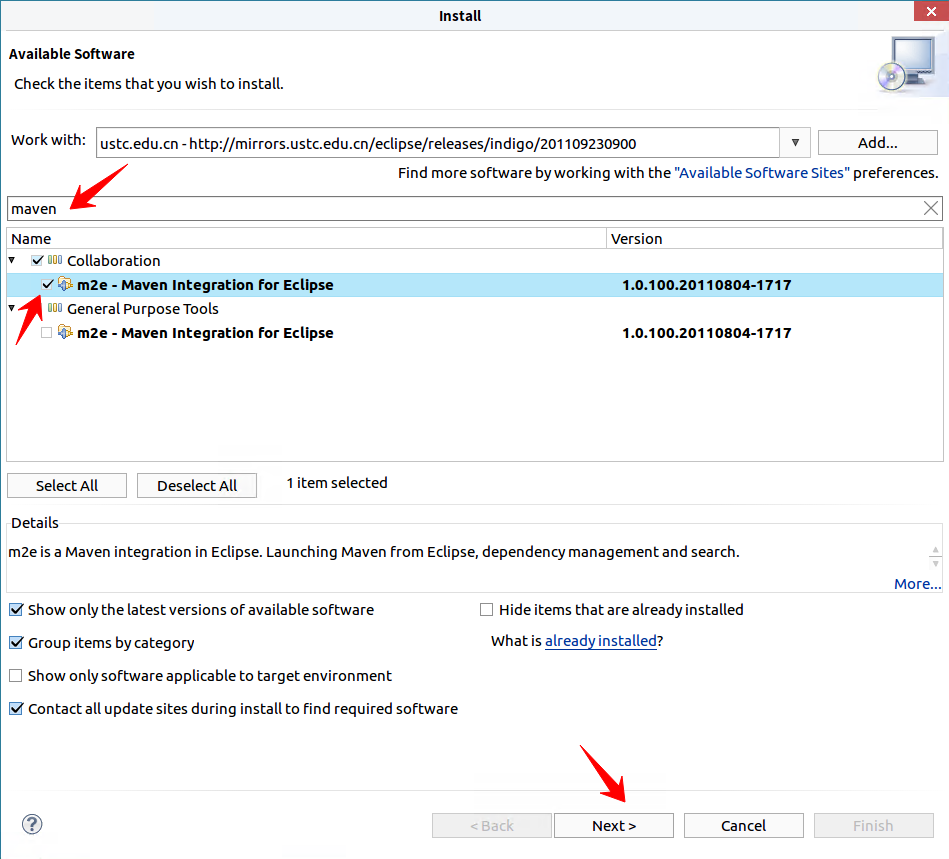This screenshot has width=949, height=859.
Task: Click Details scrollbar up arrow
Action: coord(935,550)
